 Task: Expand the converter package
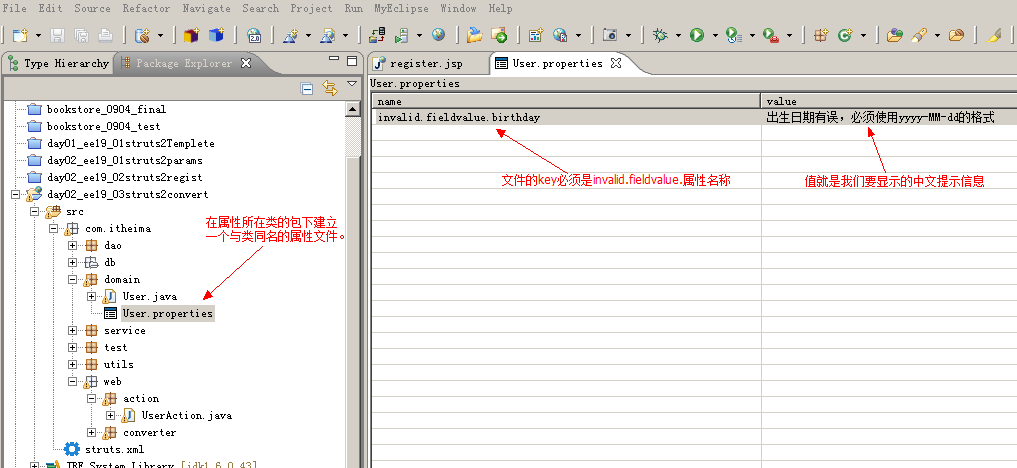[91, 432]
